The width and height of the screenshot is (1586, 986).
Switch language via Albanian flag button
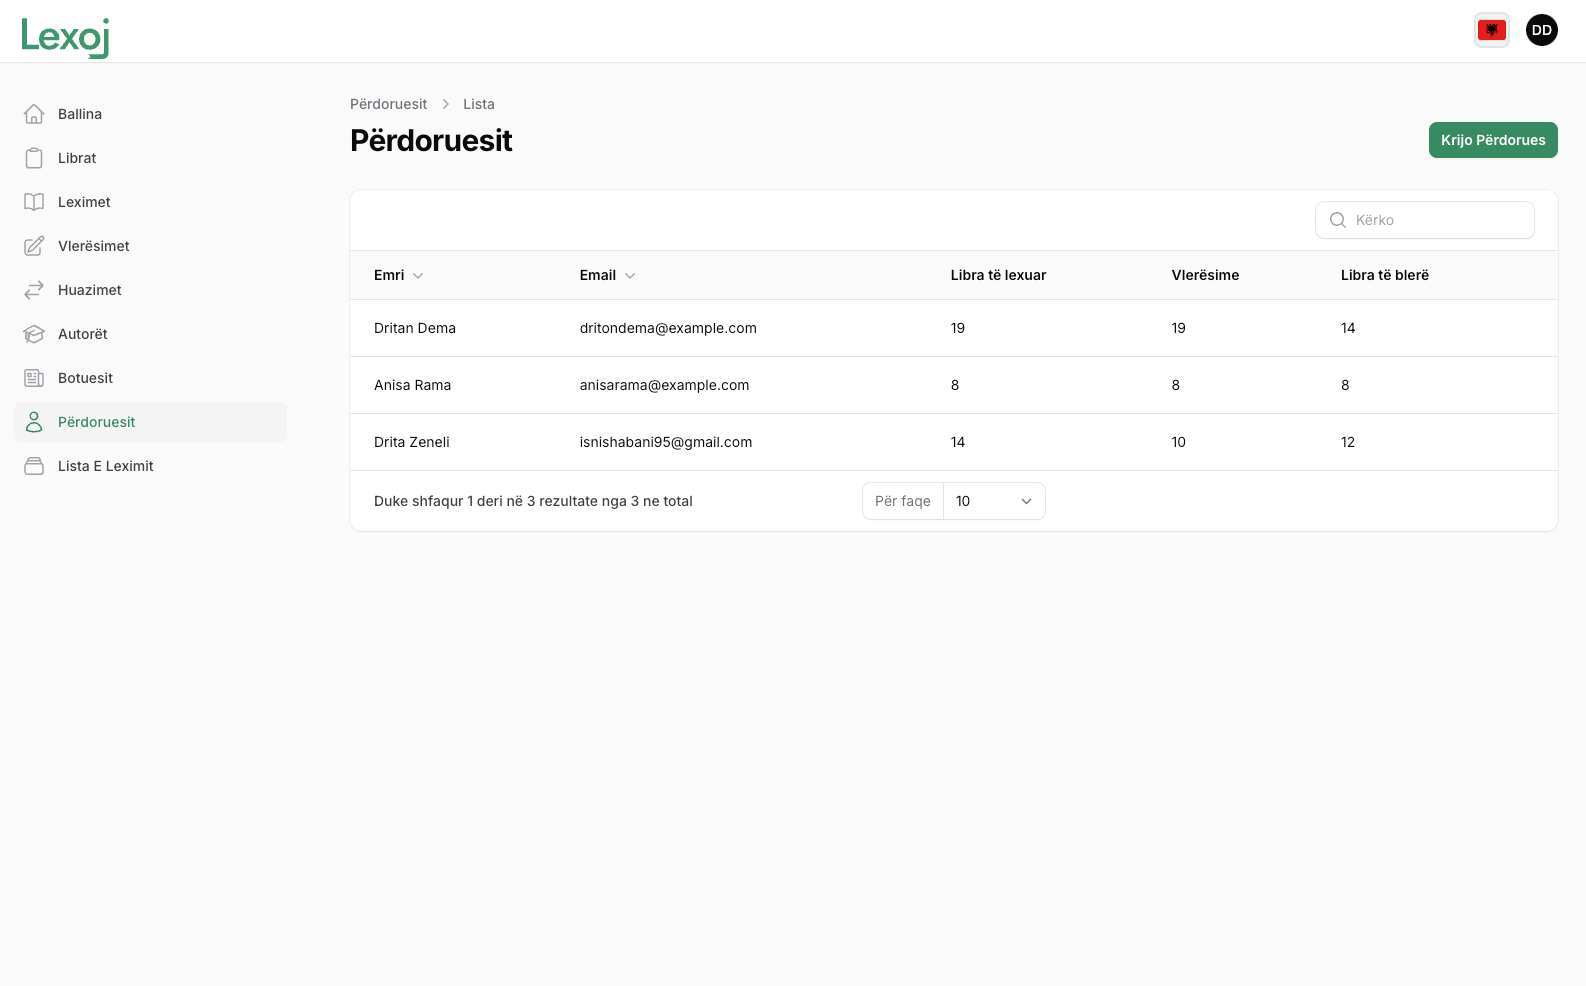(1492, 30)
